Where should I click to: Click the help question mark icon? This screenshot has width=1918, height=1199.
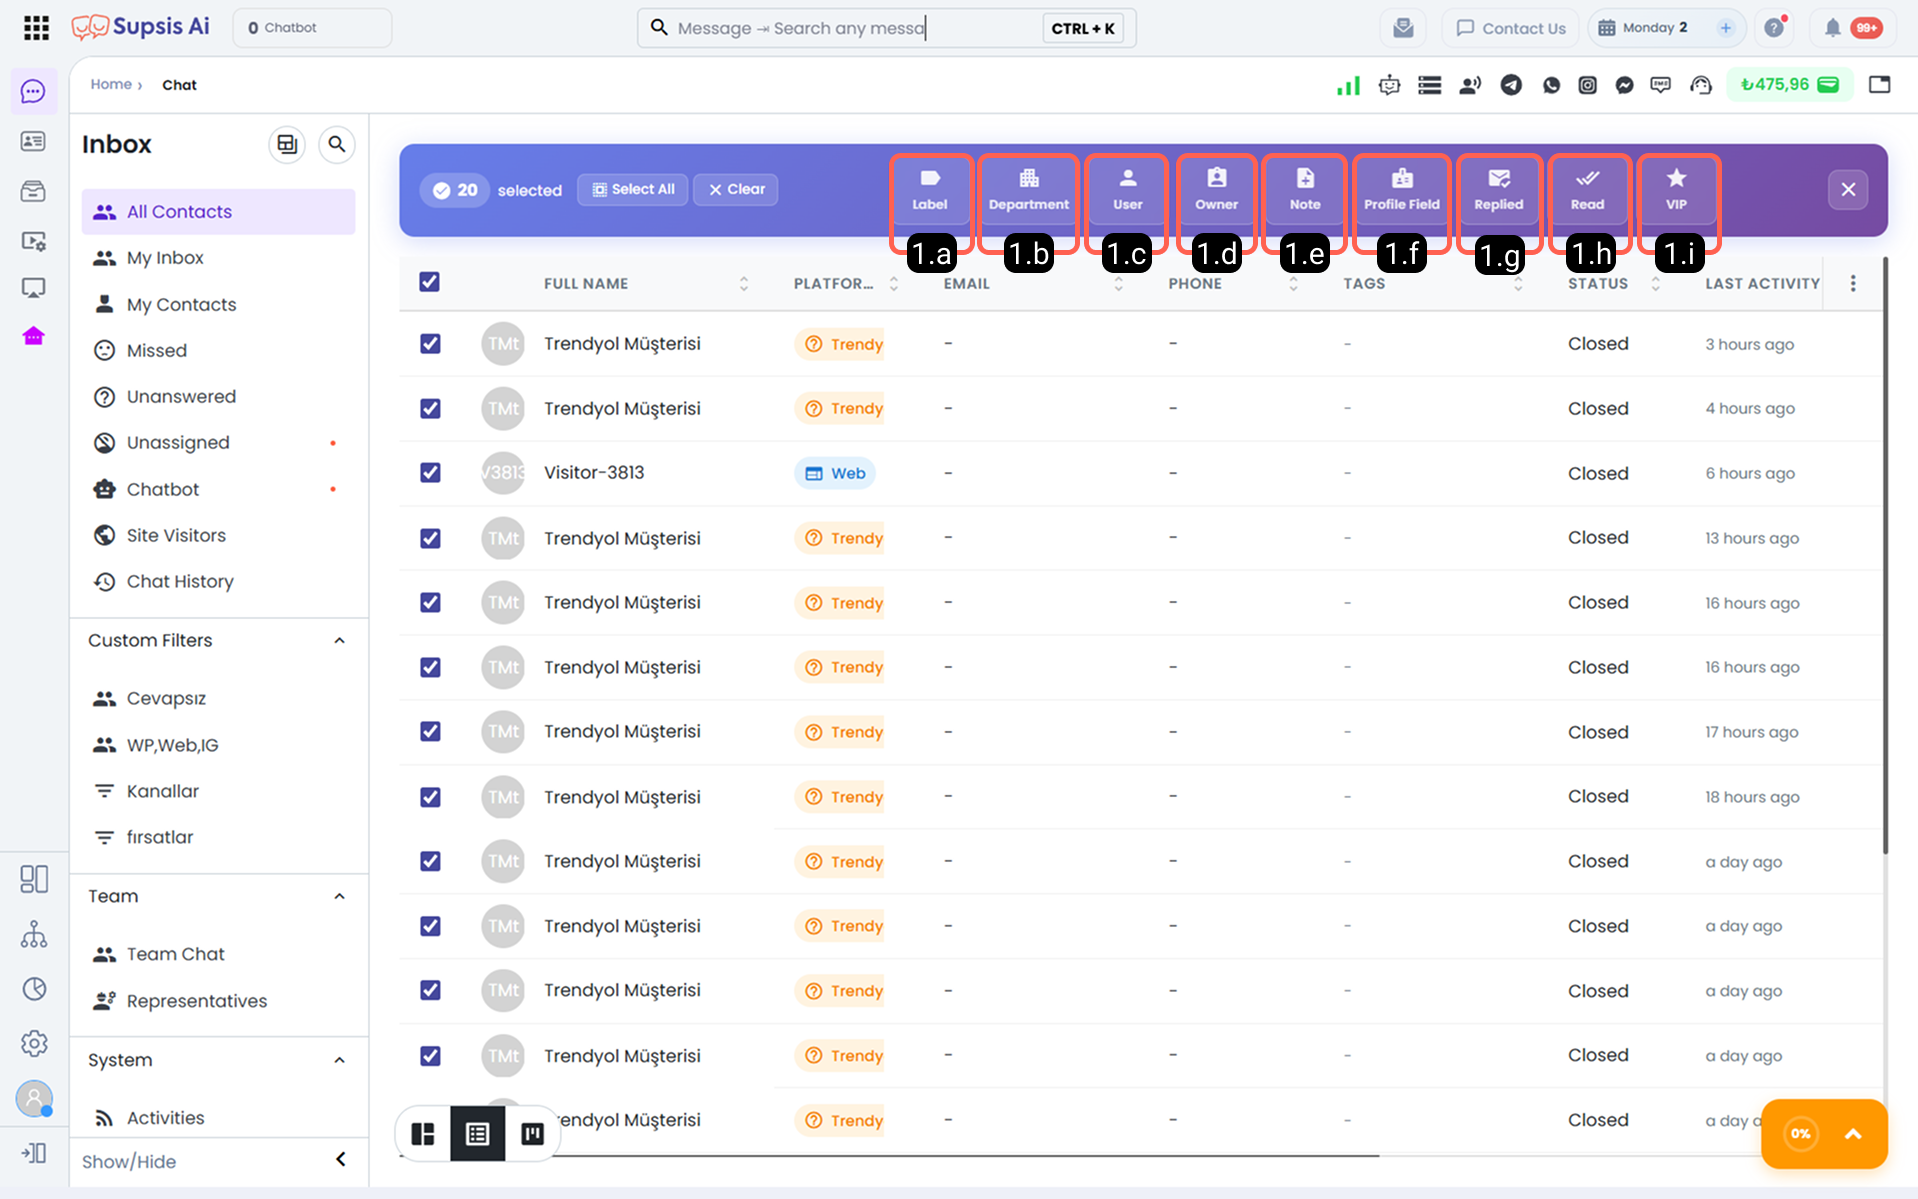pyautogui.click(x=1774, y=28)
